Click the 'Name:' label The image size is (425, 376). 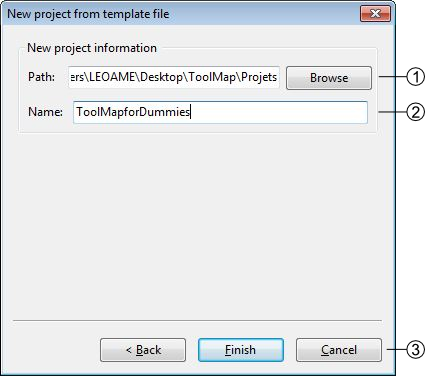coord(45,112)
